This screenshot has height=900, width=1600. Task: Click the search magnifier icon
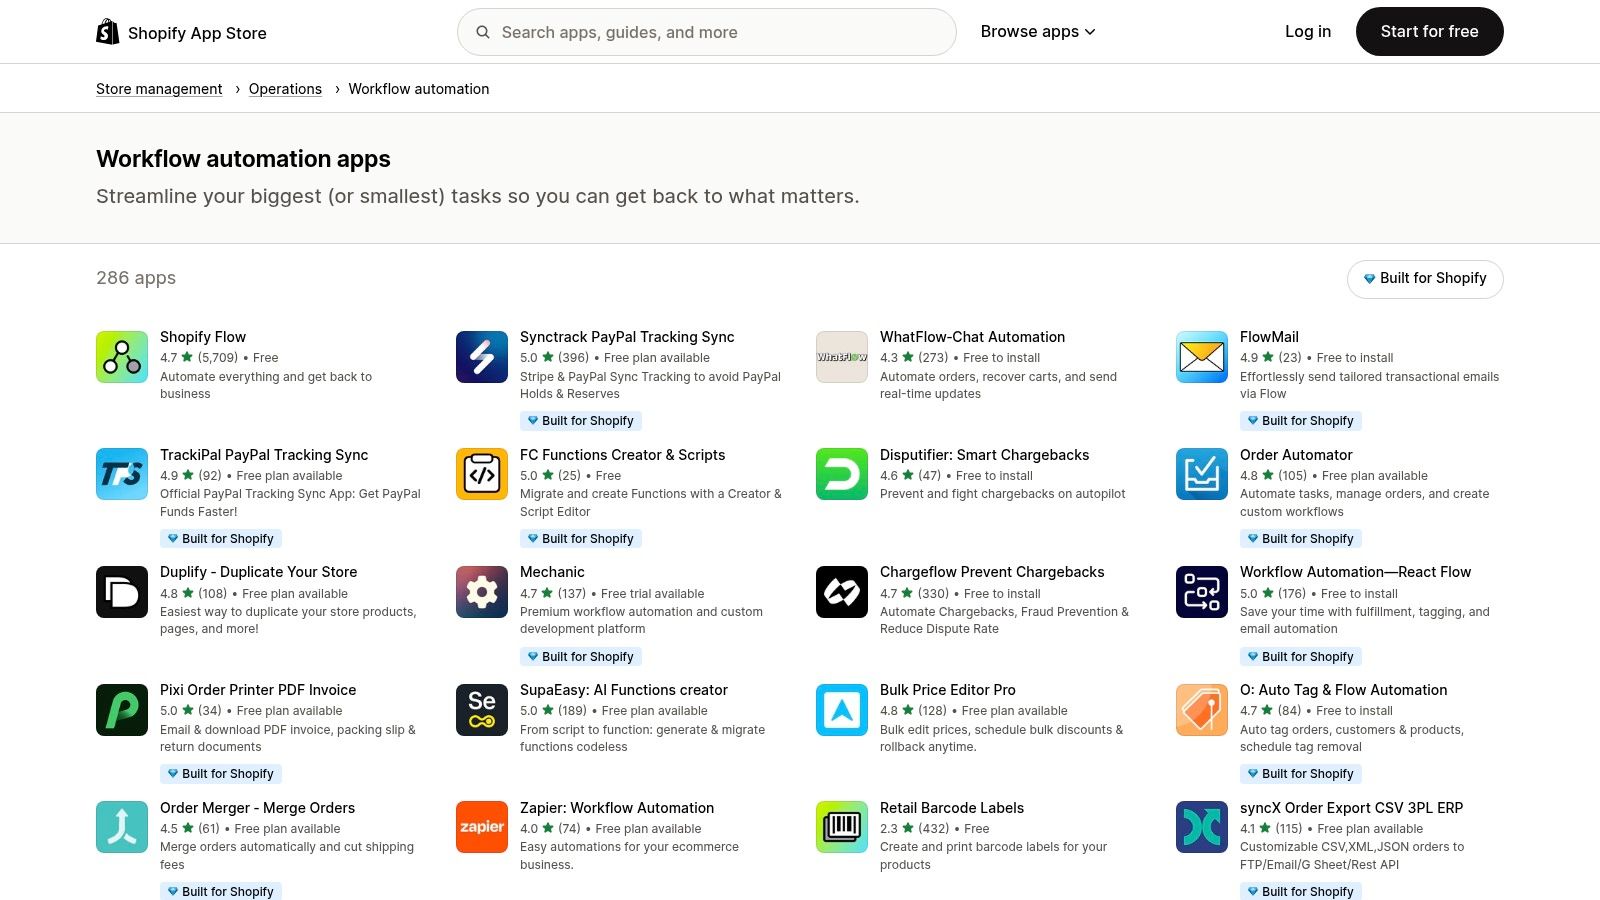click(482, 31)
